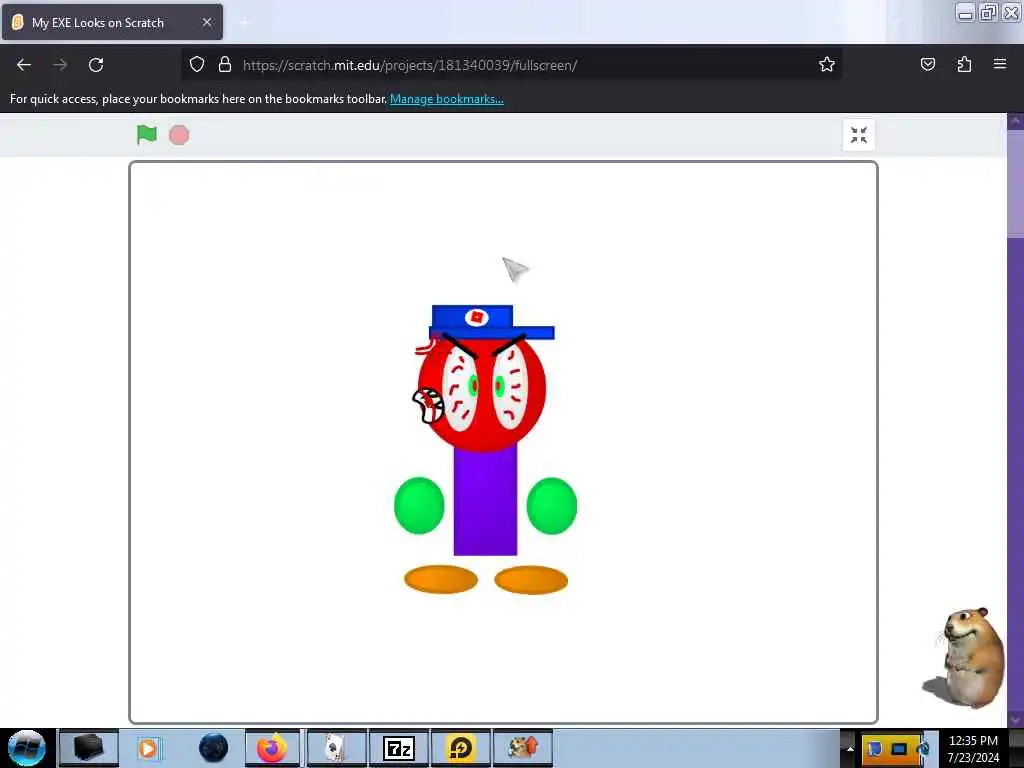Click the red-headed character sprite on stage
Screen dimensions: 1024x768
[x=485, y=449]
